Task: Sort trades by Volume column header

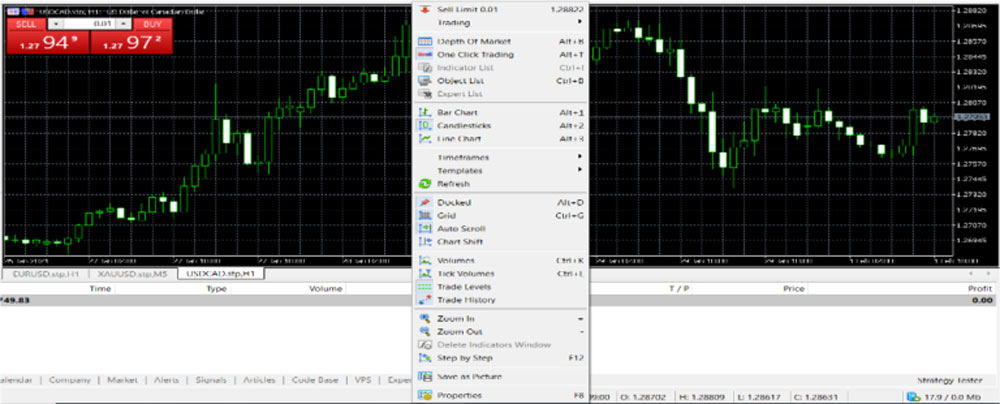Action: [326, 288]
